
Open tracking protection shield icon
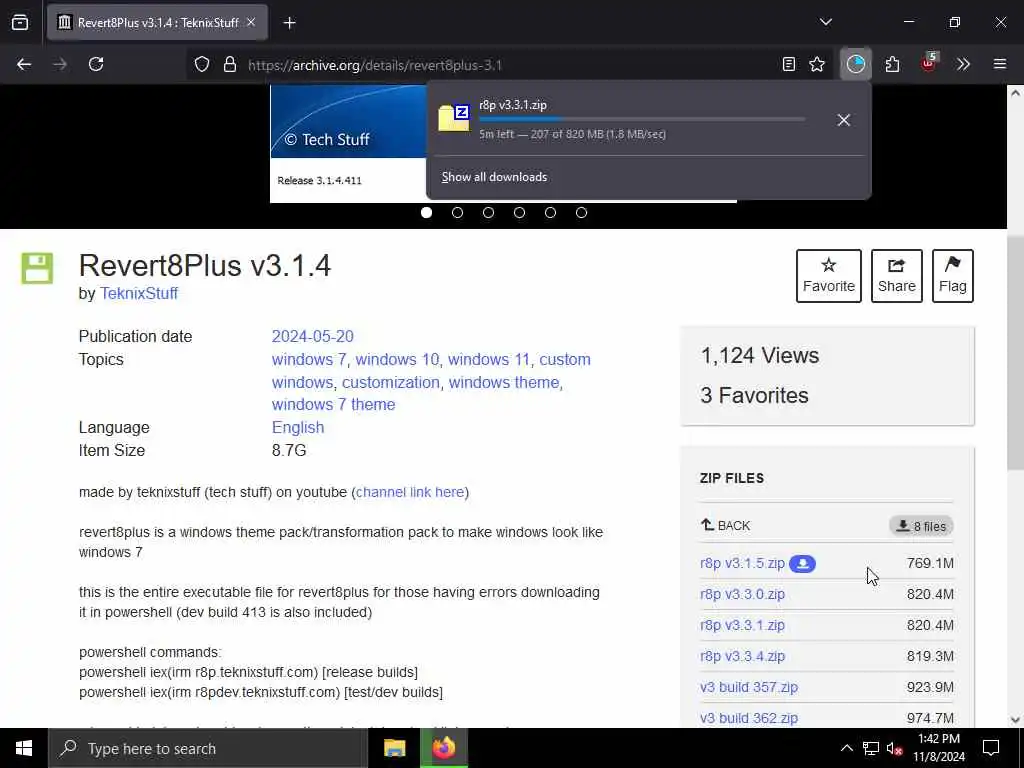click(x=202, y=65)
